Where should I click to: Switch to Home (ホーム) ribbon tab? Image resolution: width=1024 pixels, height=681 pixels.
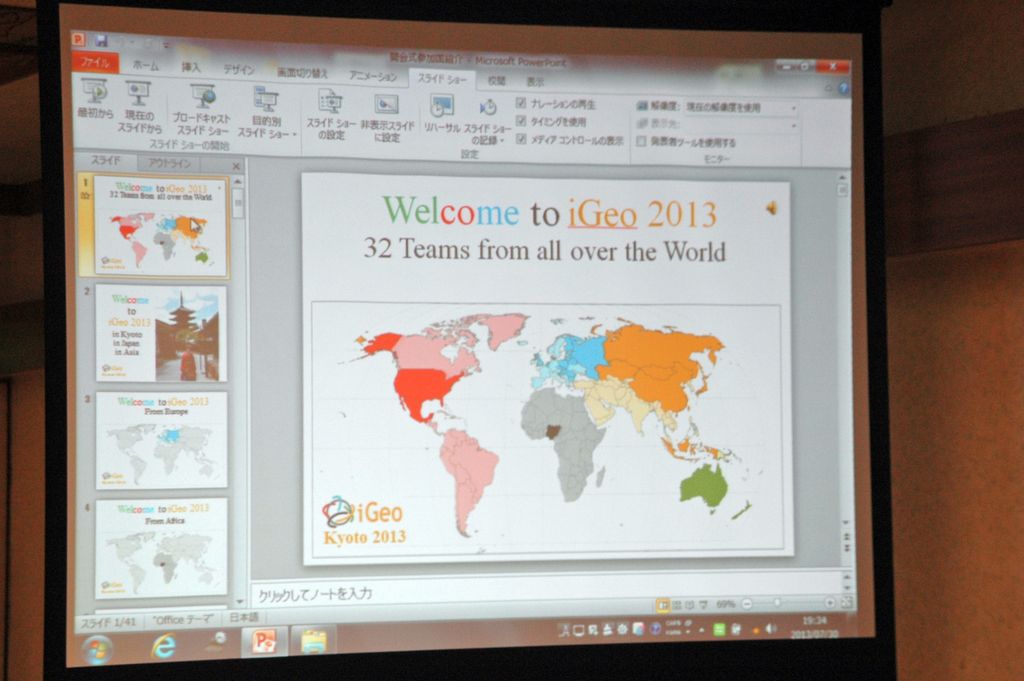(145, 65)
